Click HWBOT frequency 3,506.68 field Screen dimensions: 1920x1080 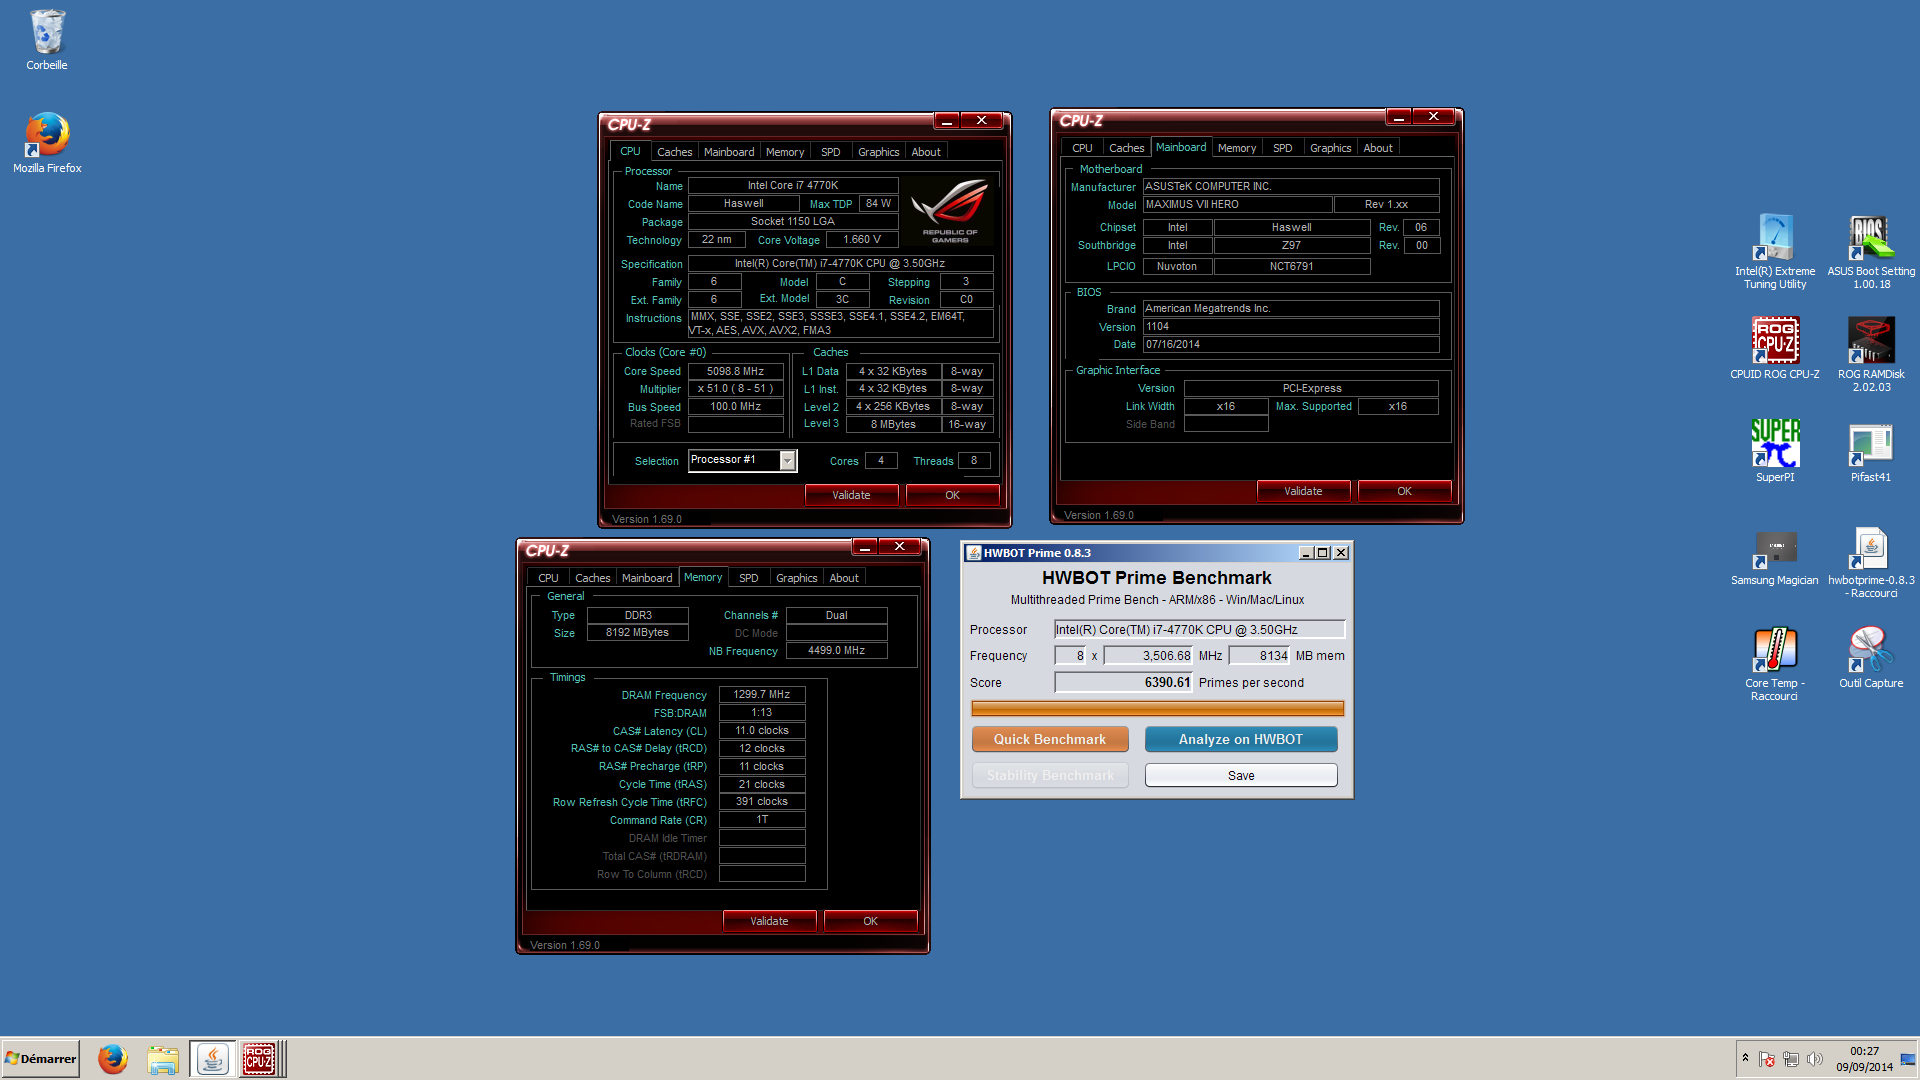1148,656
